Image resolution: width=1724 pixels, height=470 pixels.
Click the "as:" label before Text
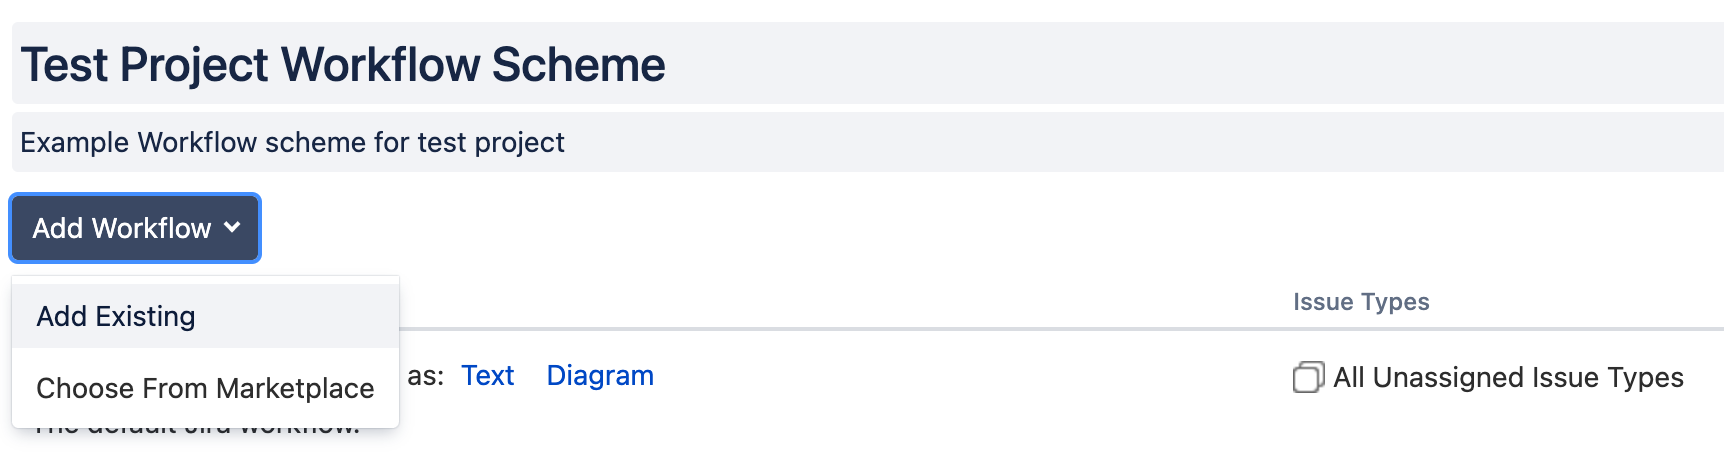pos(425,376)
